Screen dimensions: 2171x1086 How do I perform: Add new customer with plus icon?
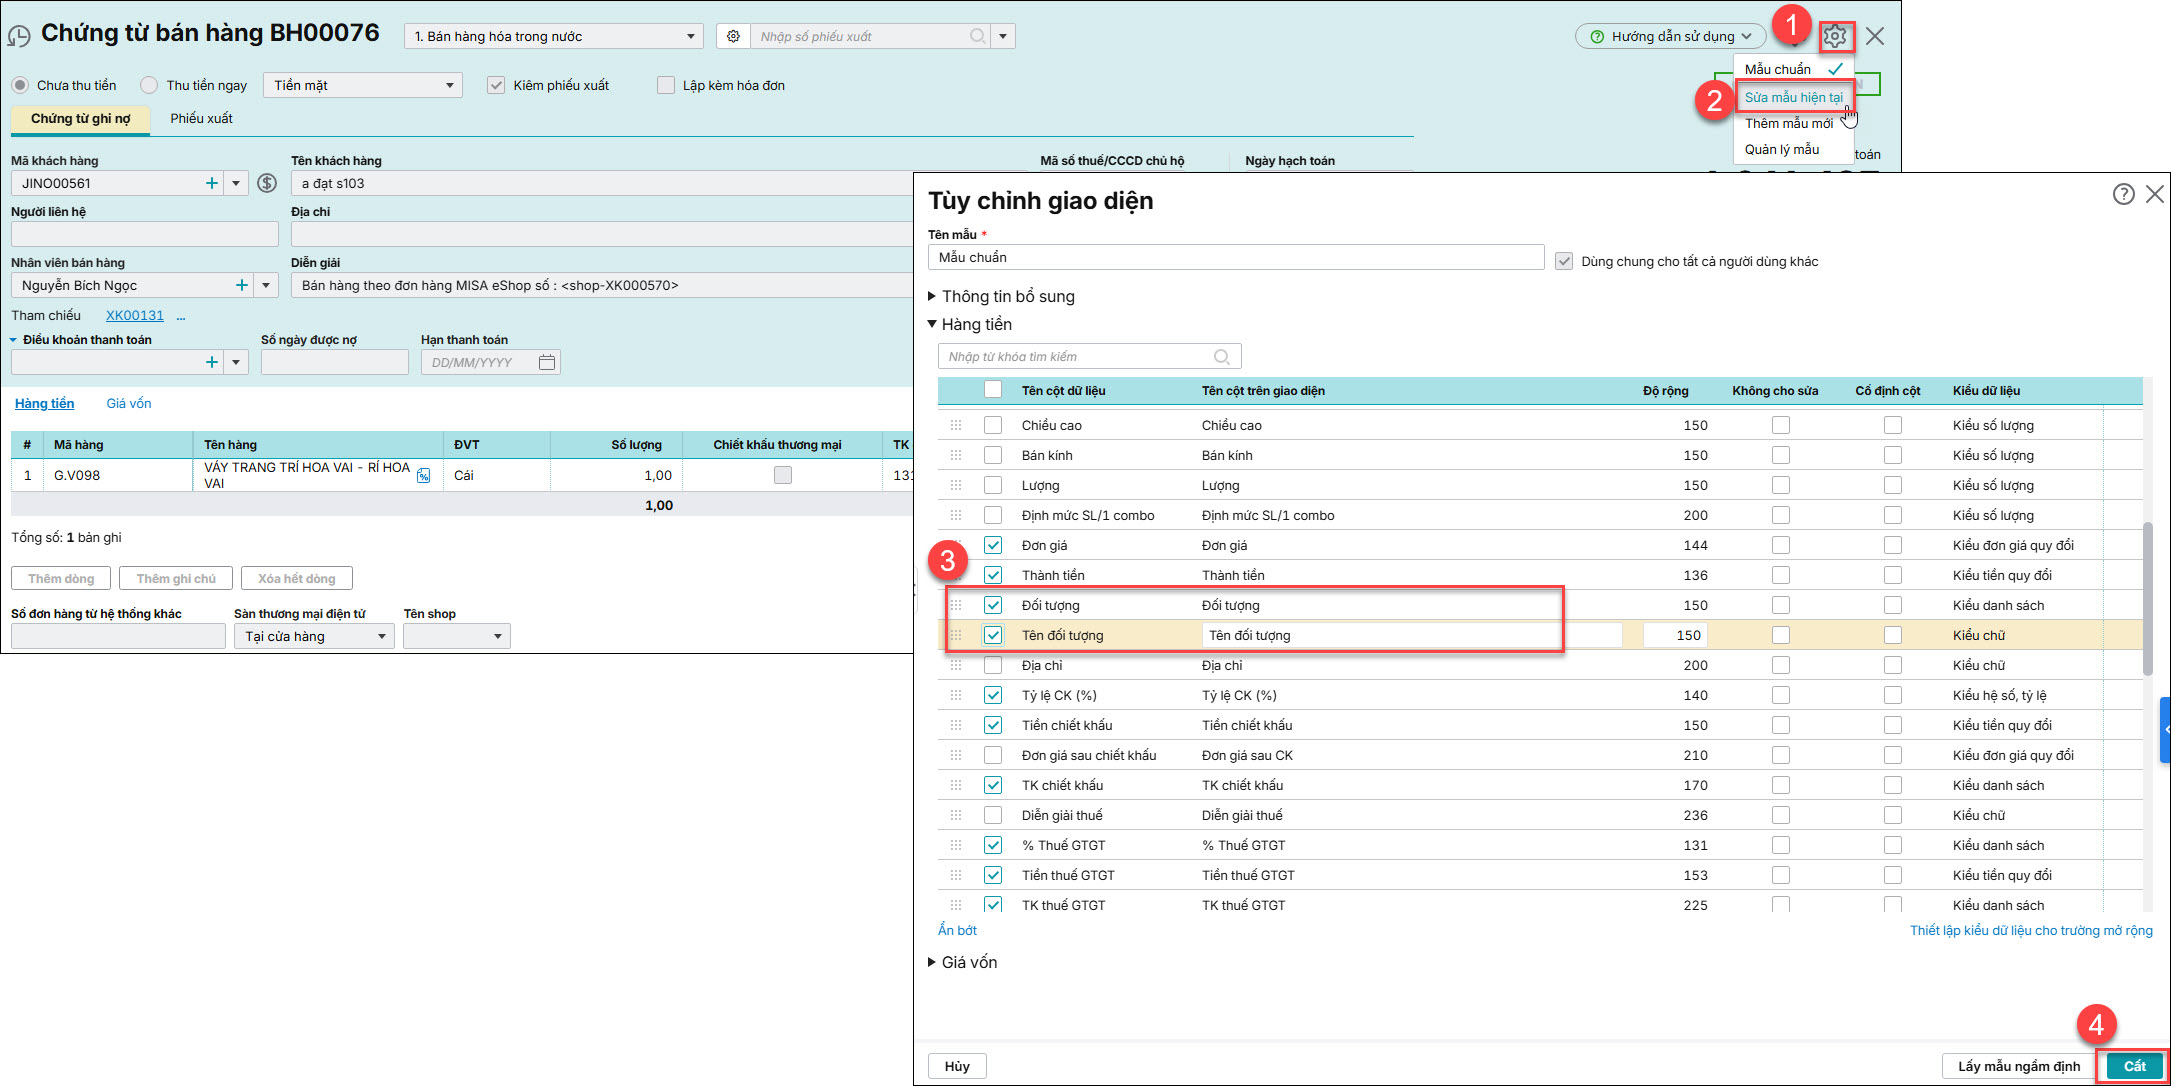211,183
